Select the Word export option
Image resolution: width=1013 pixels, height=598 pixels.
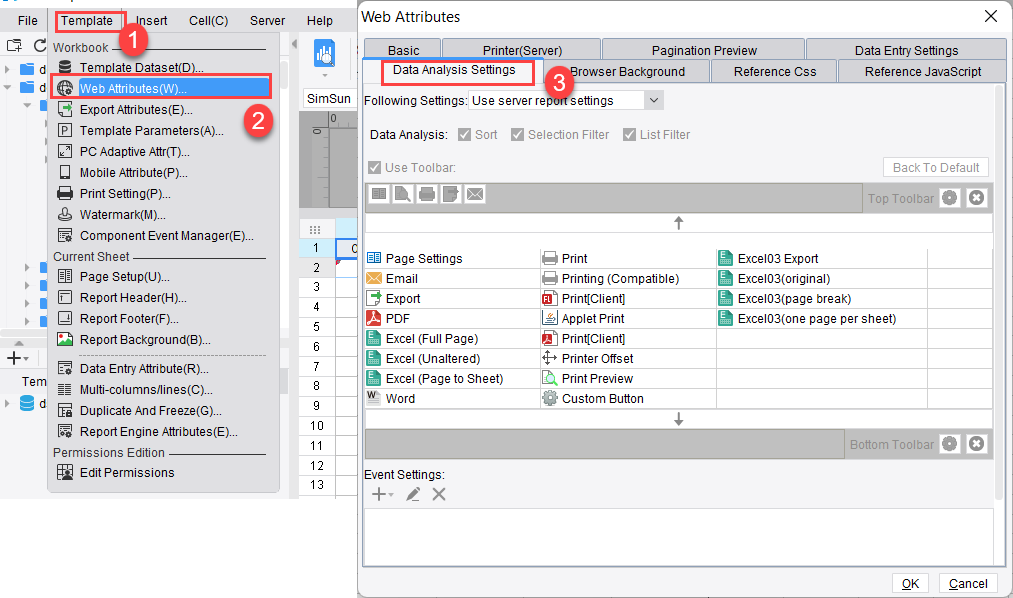tap(400, 399)
